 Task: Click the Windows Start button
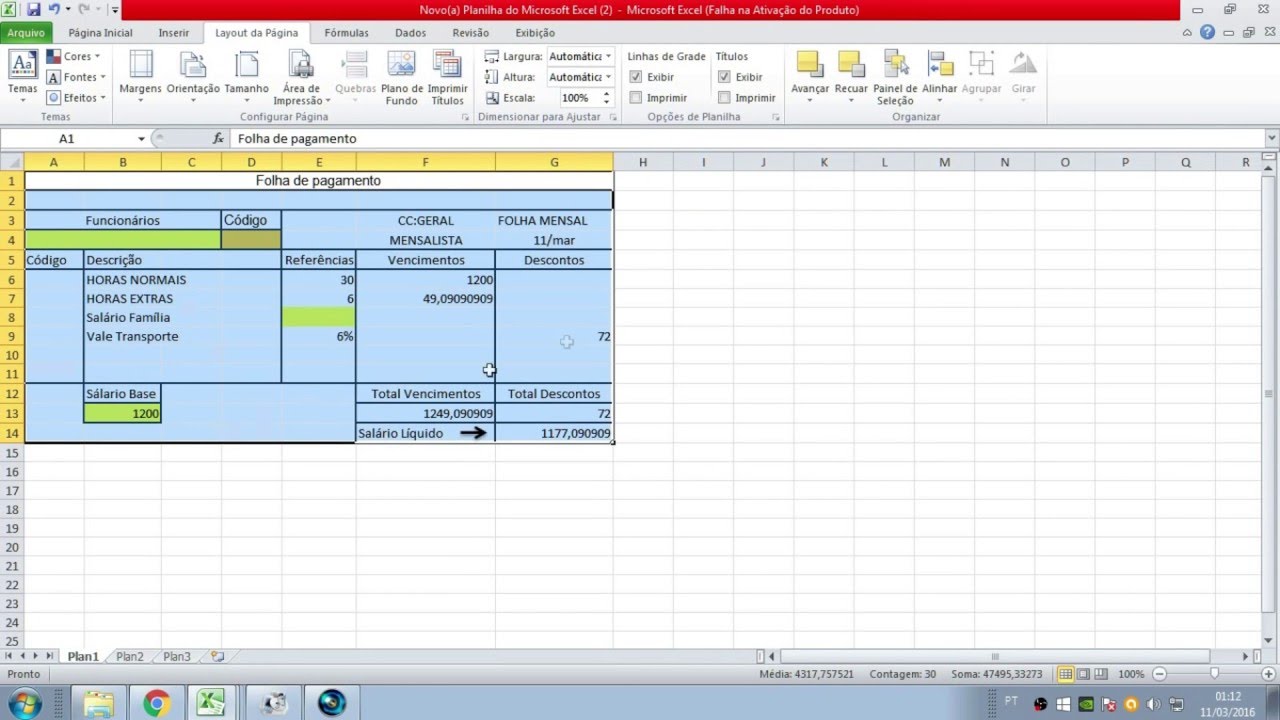click(x=23, y=703)
